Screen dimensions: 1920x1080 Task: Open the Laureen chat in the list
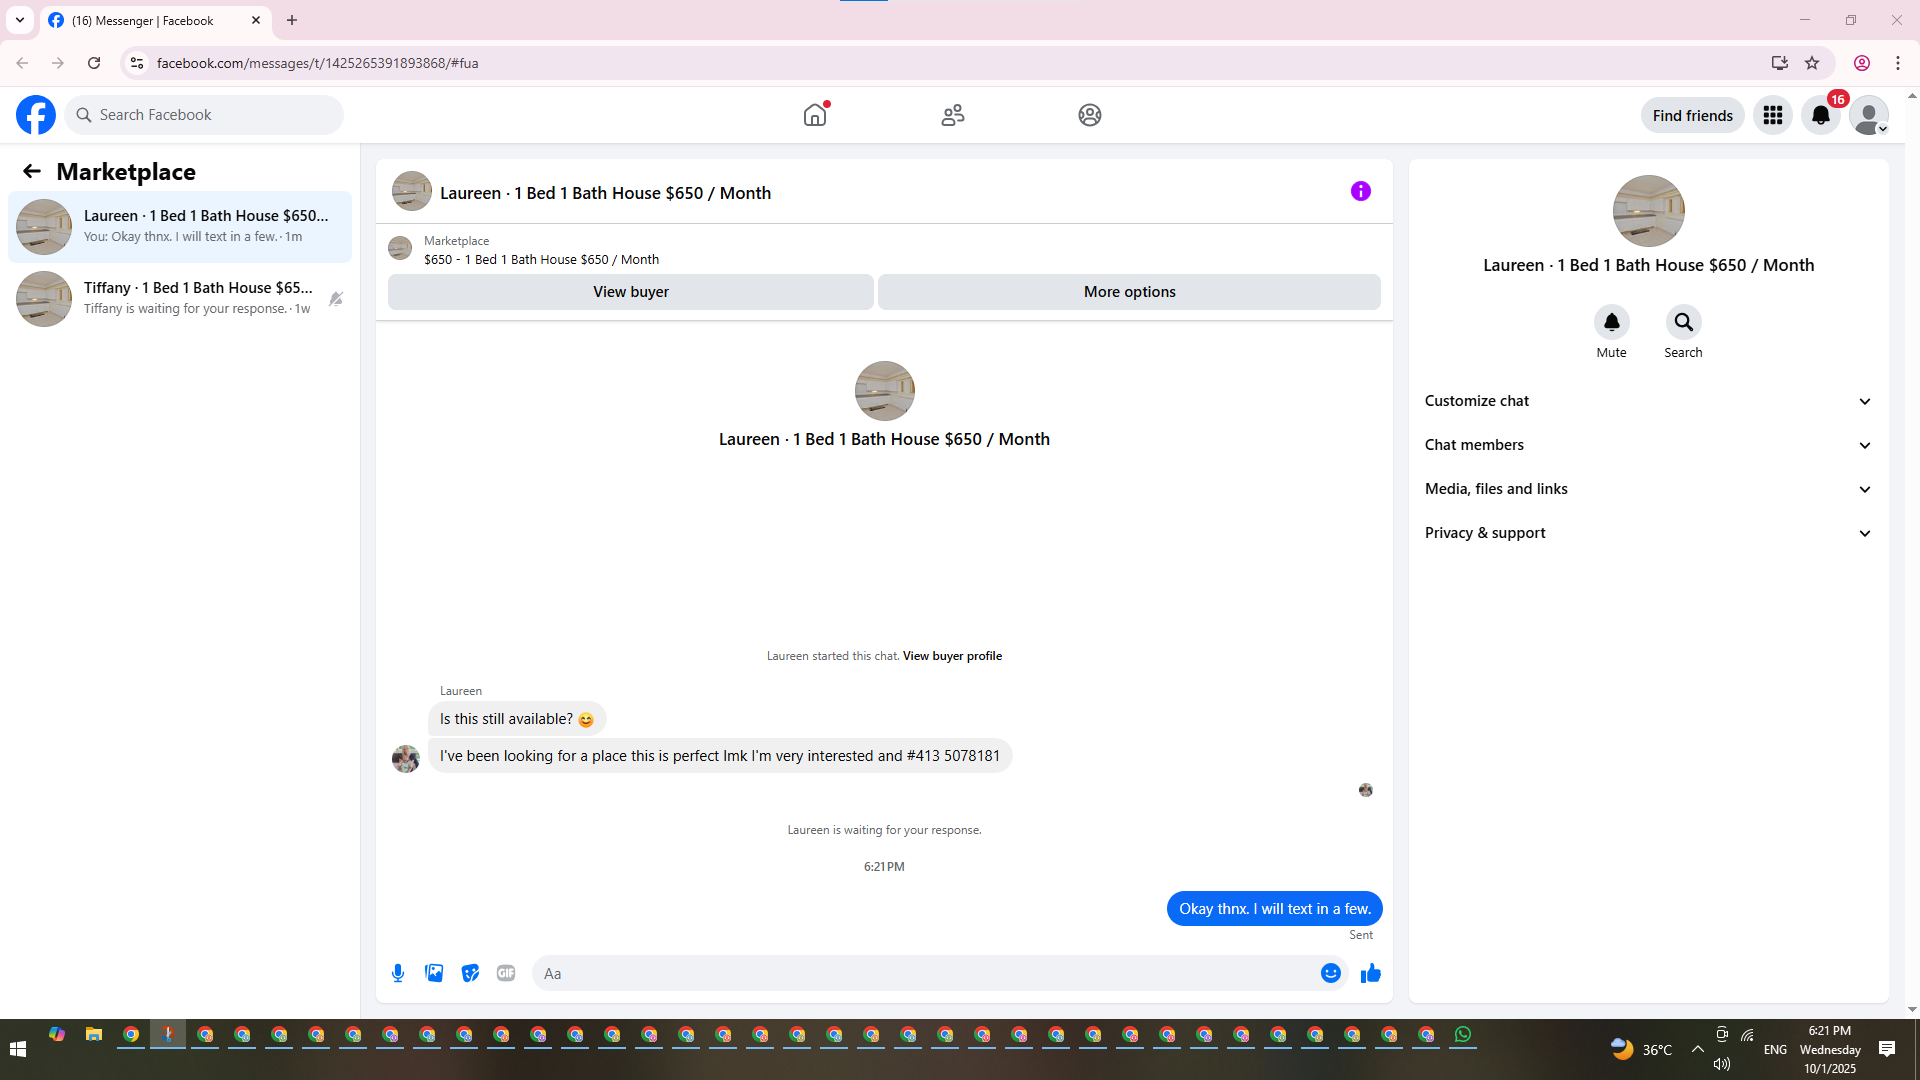coord(180,227)
